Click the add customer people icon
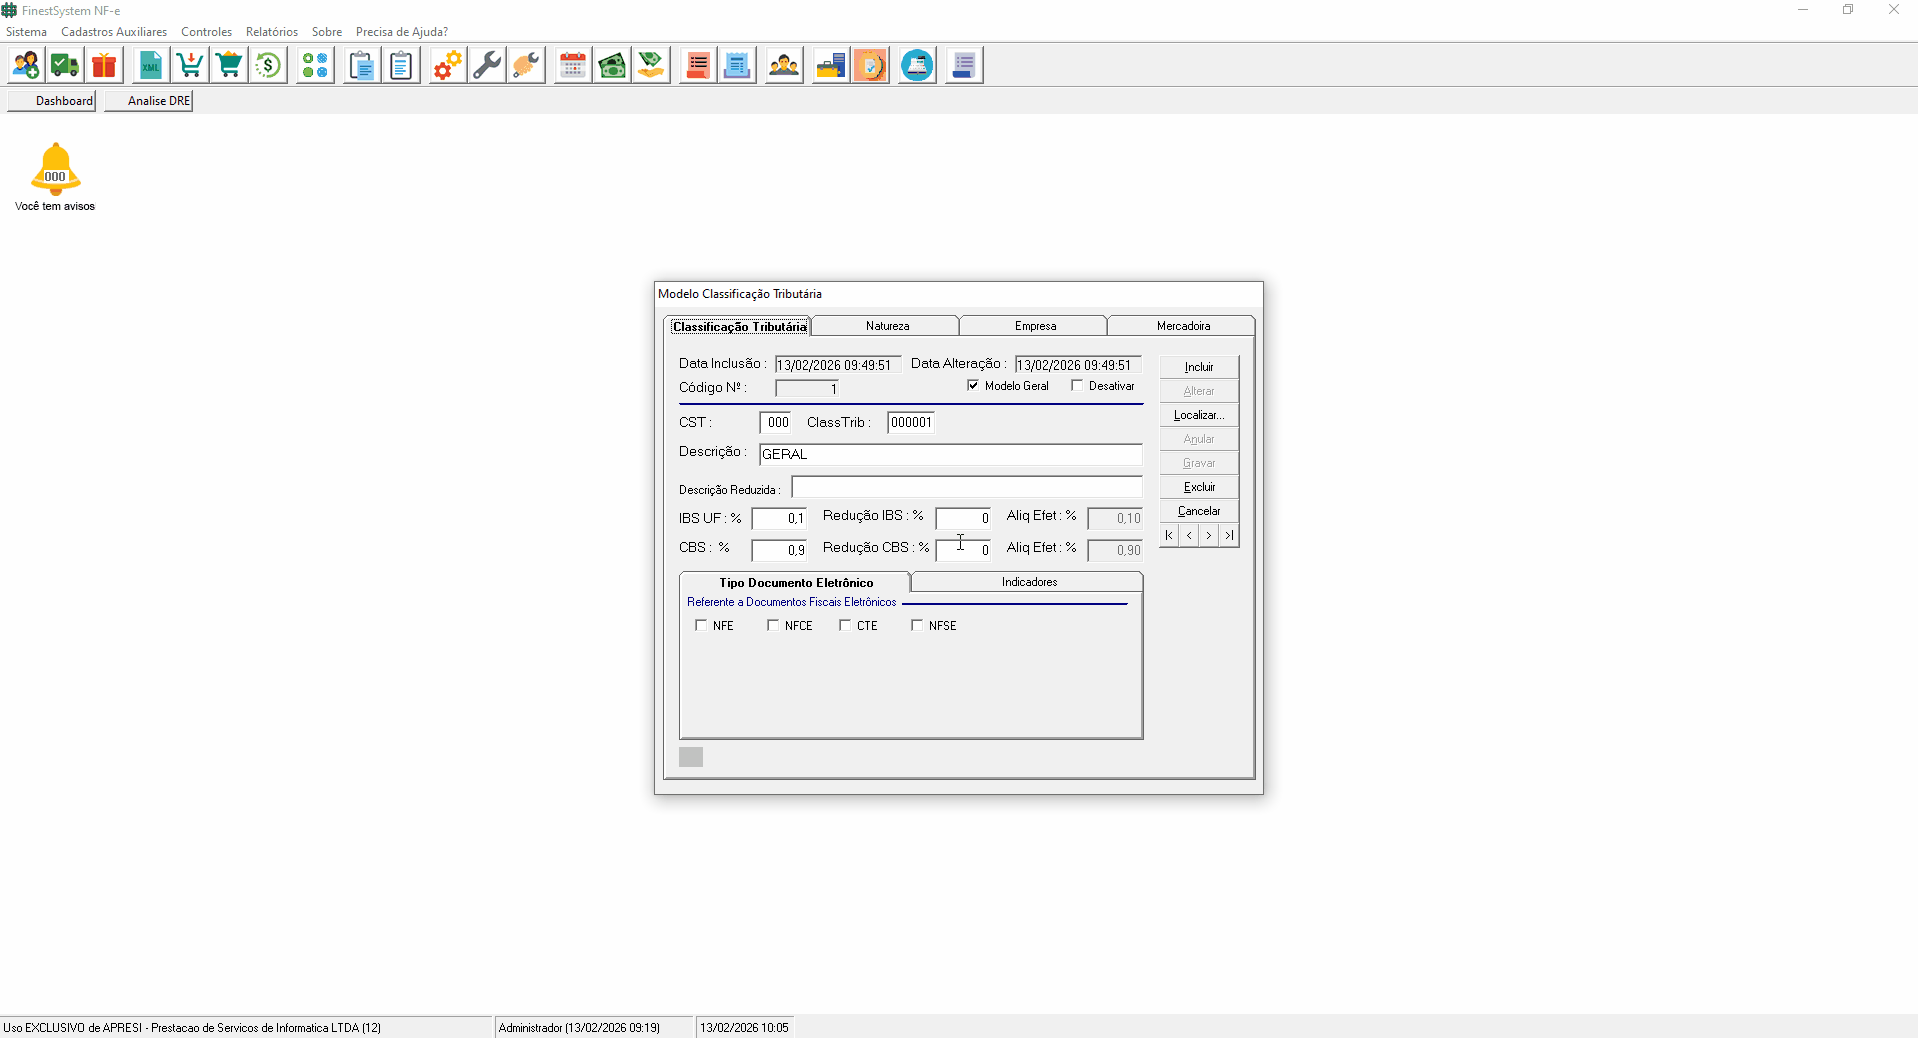The image size is (1918, 1038). [x=26, y=66]
